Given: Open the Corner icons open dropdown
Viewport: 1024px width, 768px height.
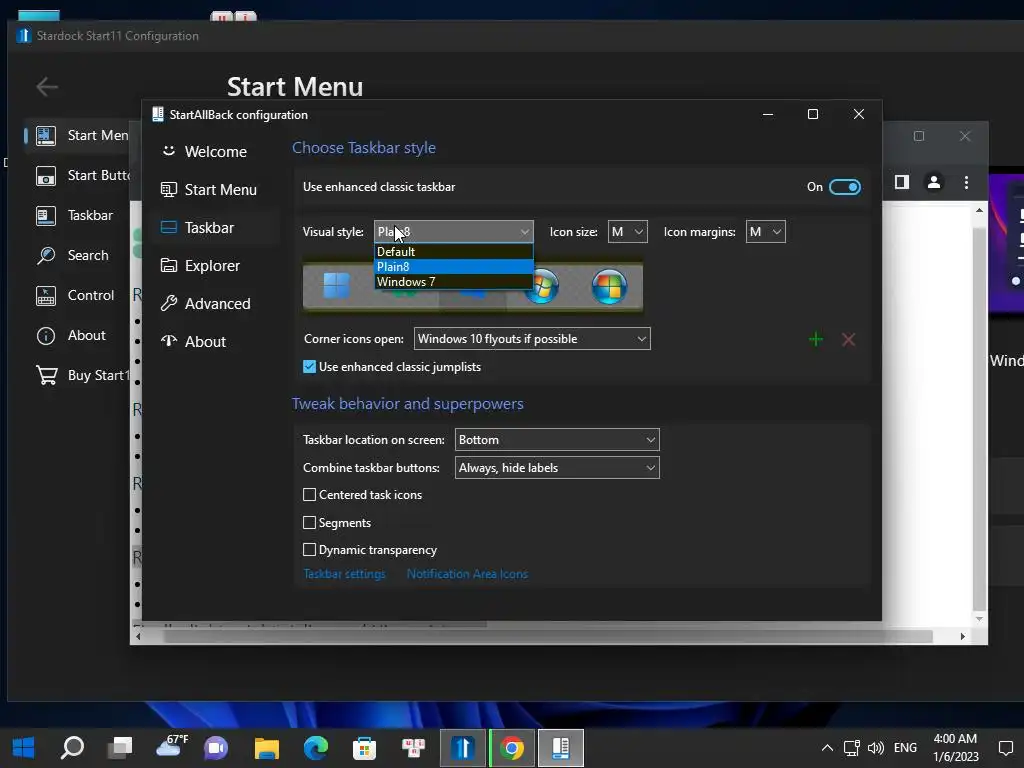Looking at the screenshot, I should tap(532, 339).
